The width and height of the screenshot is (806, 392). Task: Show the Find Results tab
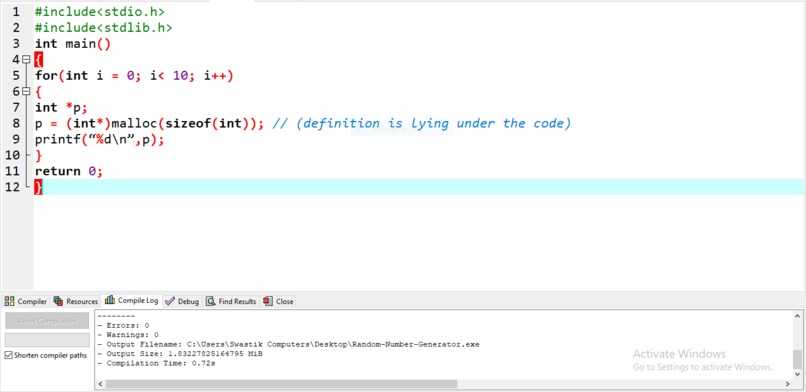231,302
